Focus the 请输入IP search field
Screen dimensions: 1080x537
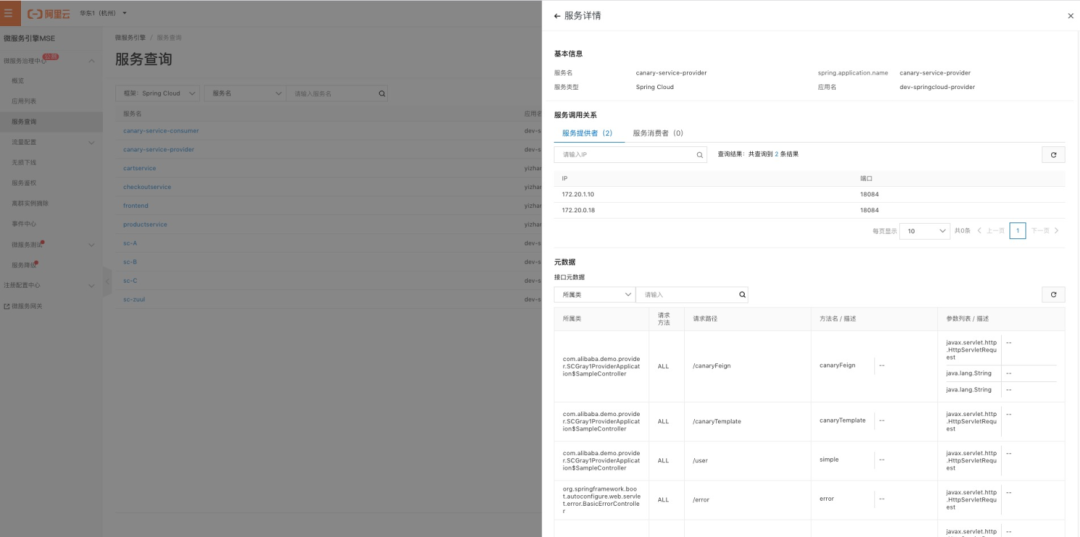point(630,155)
